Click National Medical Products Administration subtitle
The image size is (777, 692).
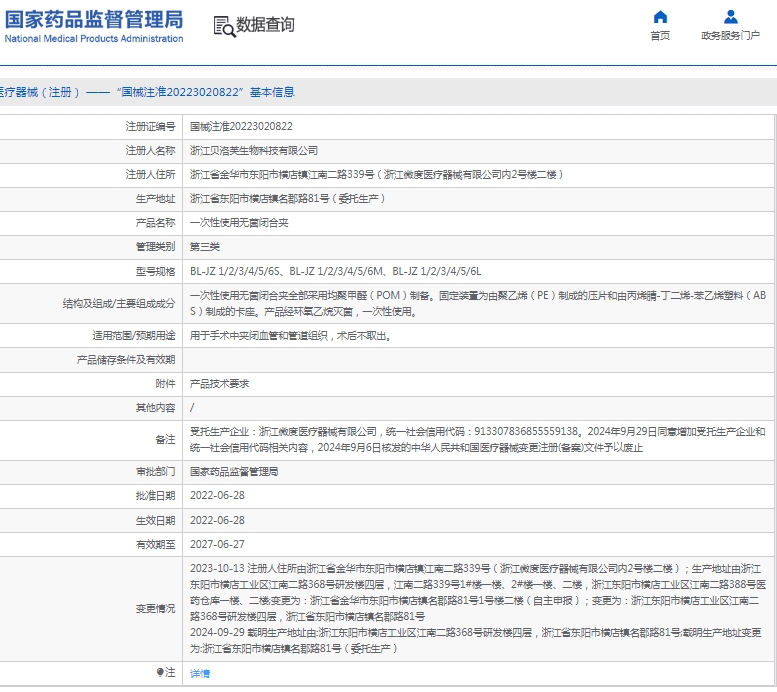(94, 39)
